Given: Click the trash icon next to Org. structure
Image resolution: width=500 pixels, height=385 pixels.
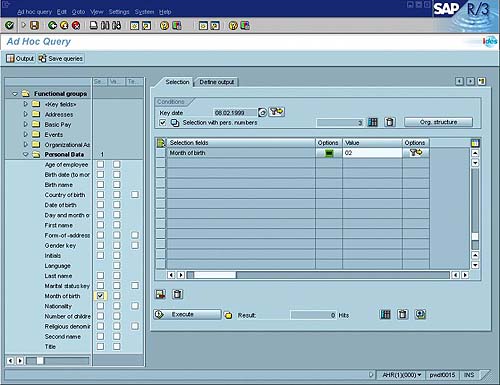Looking at the screenshot, I should pos(390,122).
